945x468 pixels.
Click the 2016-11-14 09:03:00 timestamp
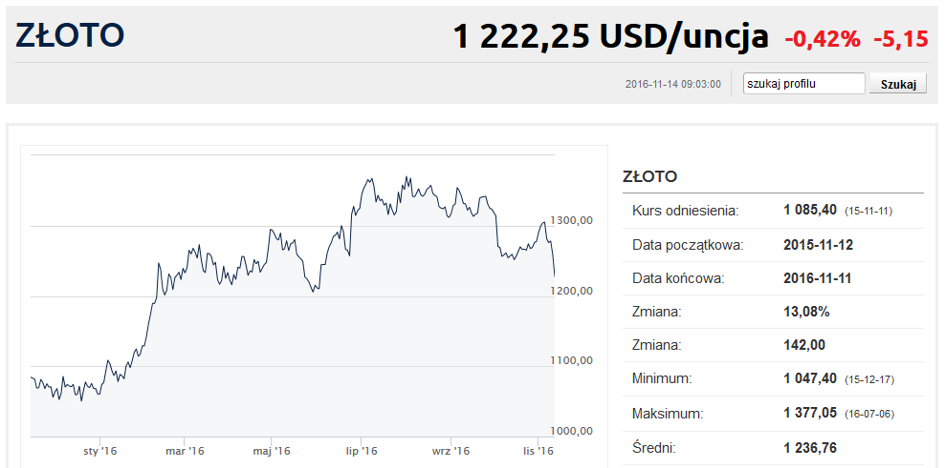[x=673, y=84]
